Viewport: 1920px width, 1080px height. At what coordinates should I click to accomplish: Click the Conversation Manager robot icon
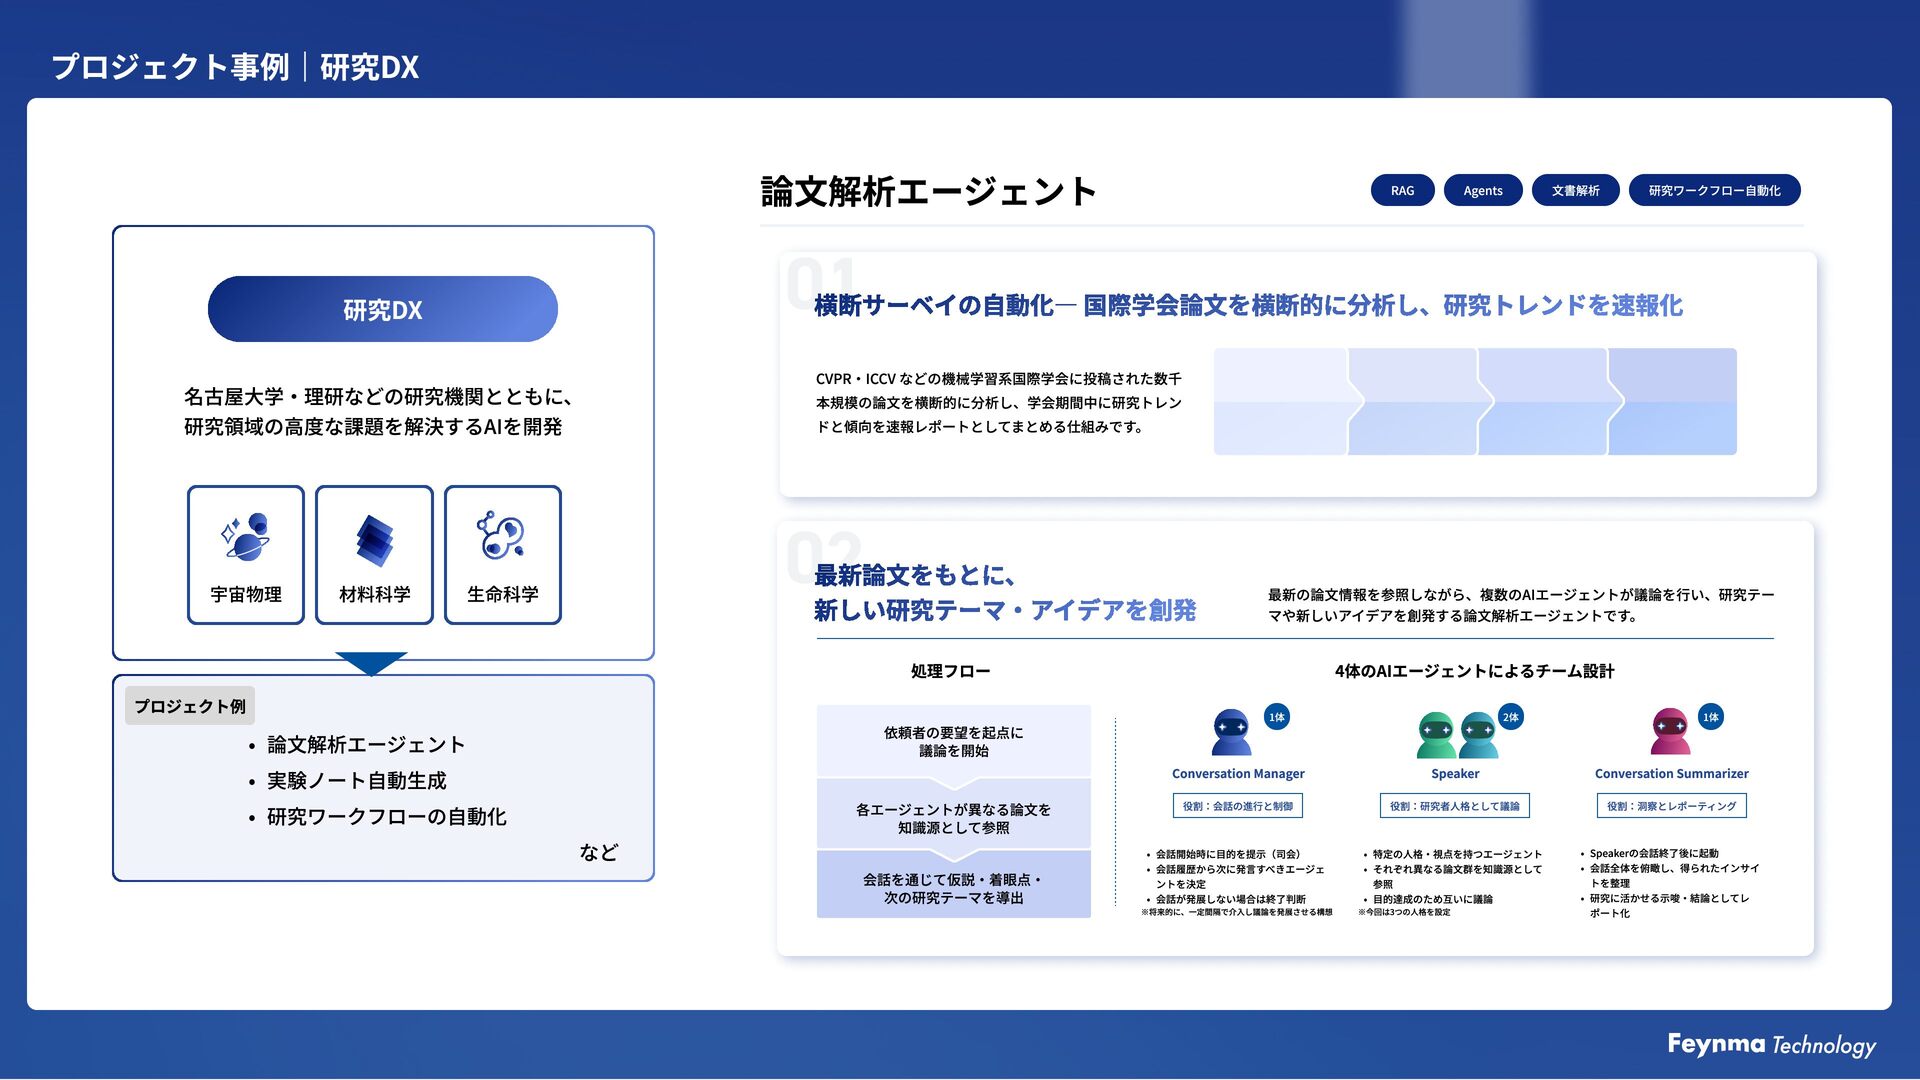[x=1231, y=733]
